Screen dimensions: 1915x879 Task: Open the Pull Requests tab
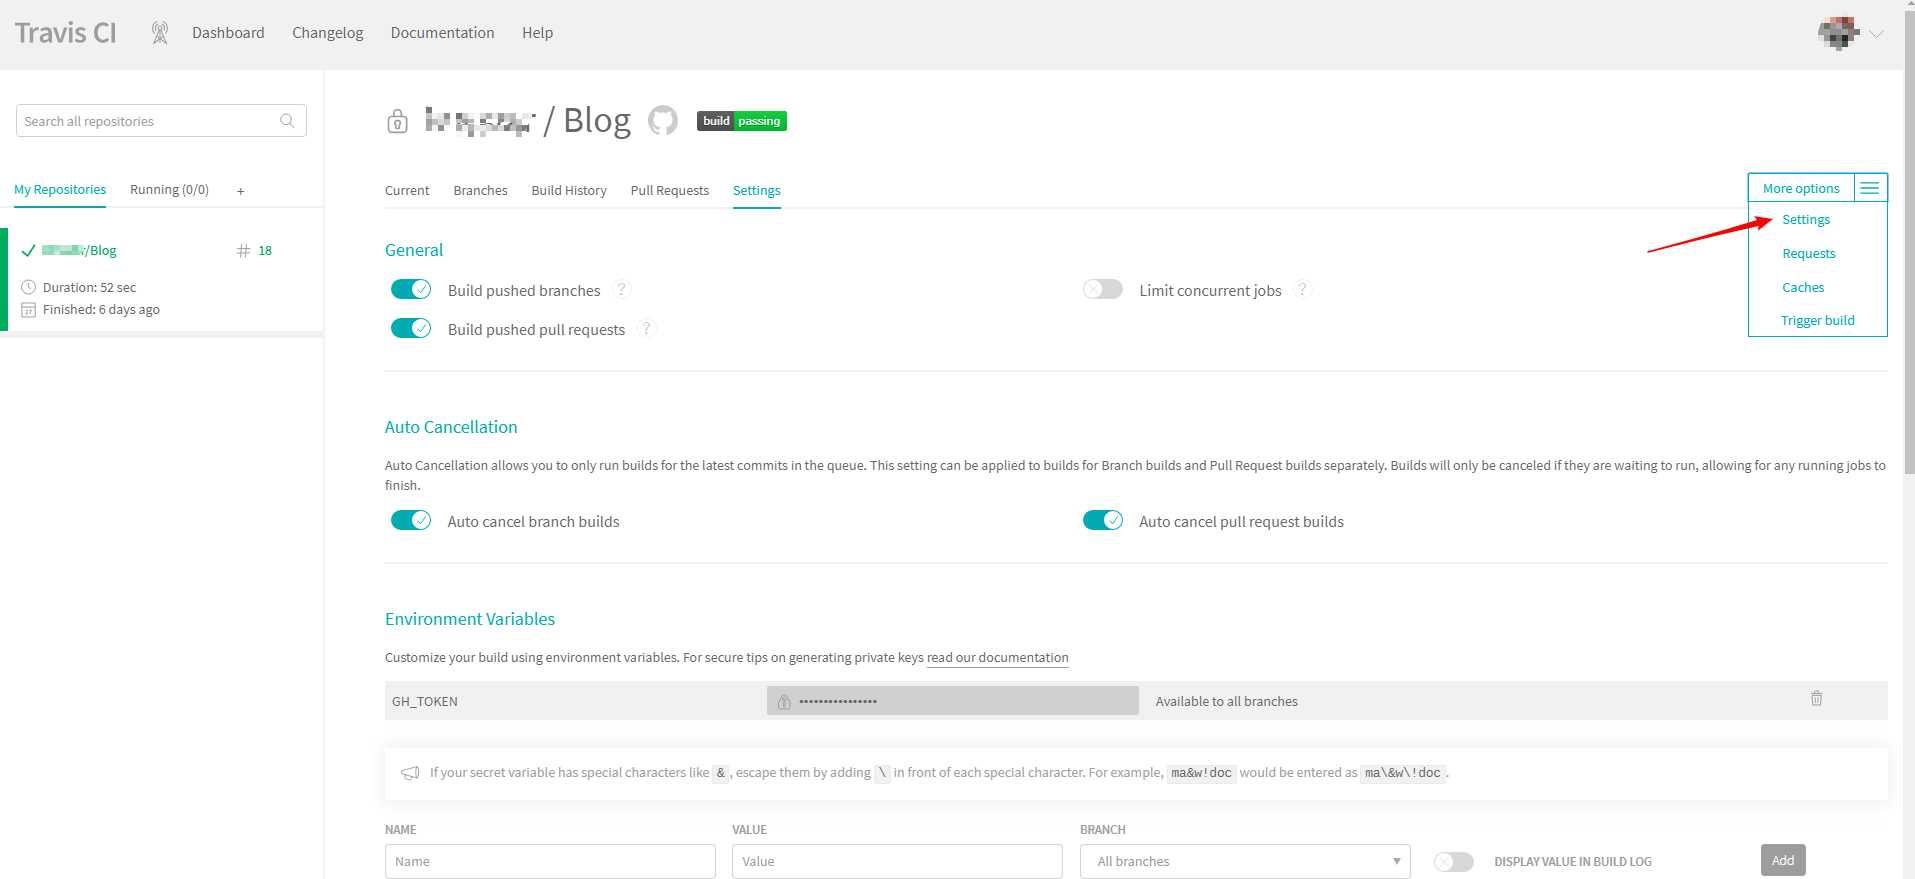coord(669,191)
